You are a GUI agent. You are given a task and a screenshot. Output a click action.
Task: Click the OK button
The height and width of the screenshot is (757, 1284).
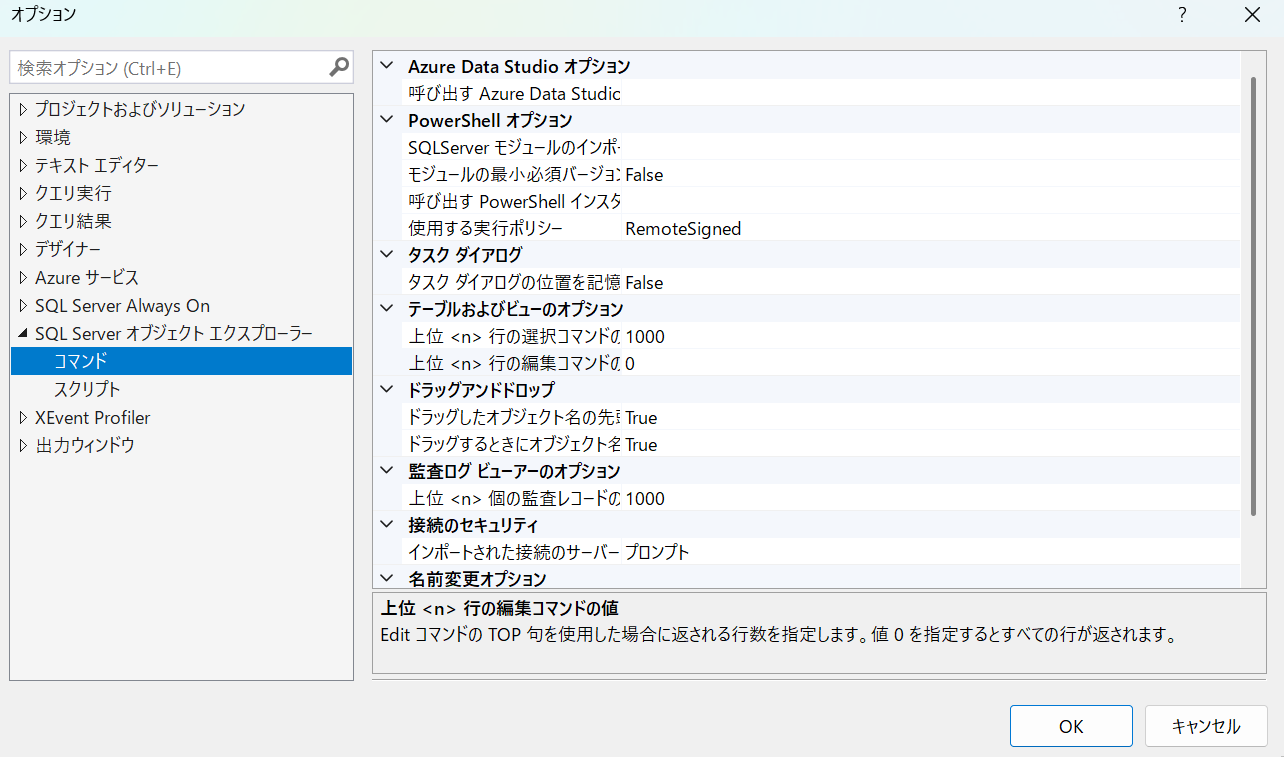[x=1071, y=726]
